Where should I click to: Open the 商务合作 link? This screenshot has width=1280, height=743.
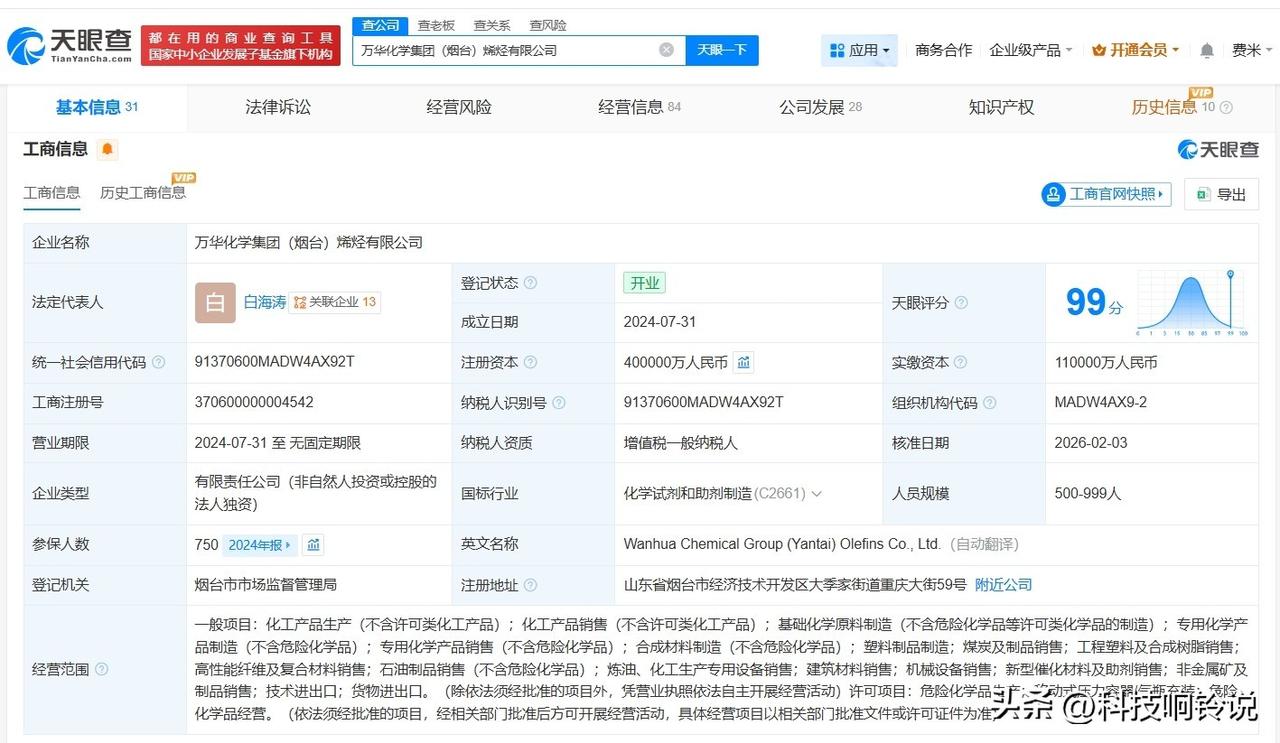click(x=944, y=50)
